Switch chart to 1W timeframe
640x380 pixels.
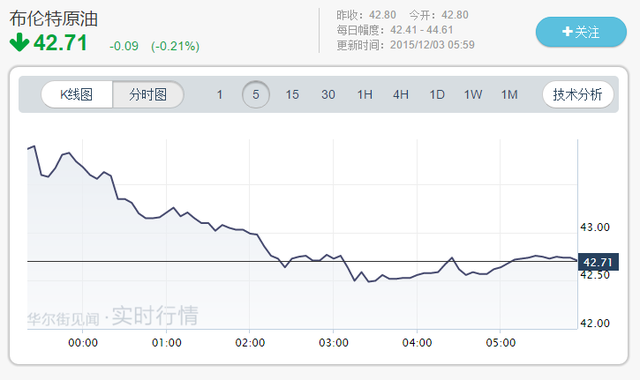(473, 95)
